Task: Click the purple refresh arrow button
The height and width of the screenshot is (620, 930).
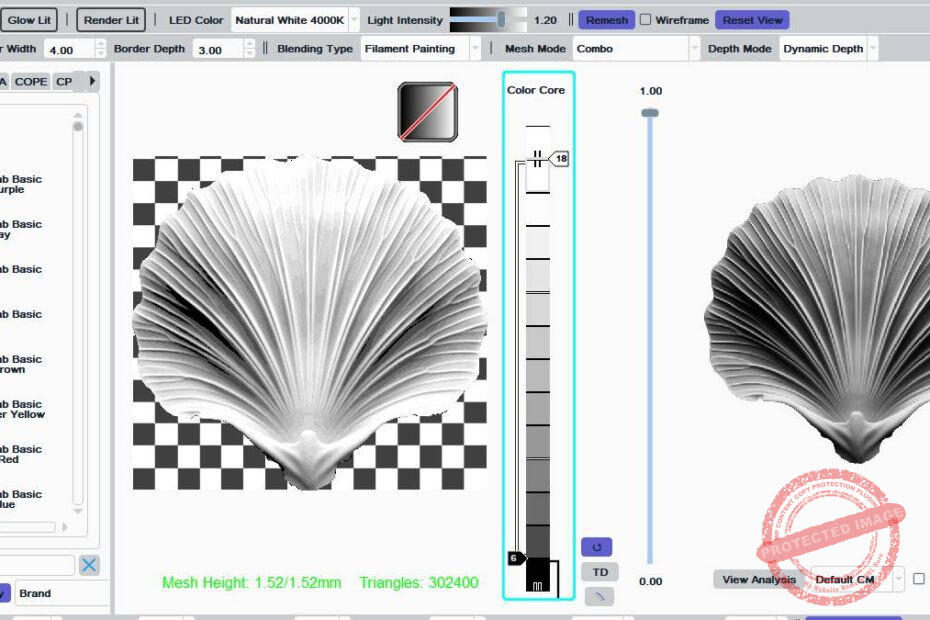Action: click(597, 547)
